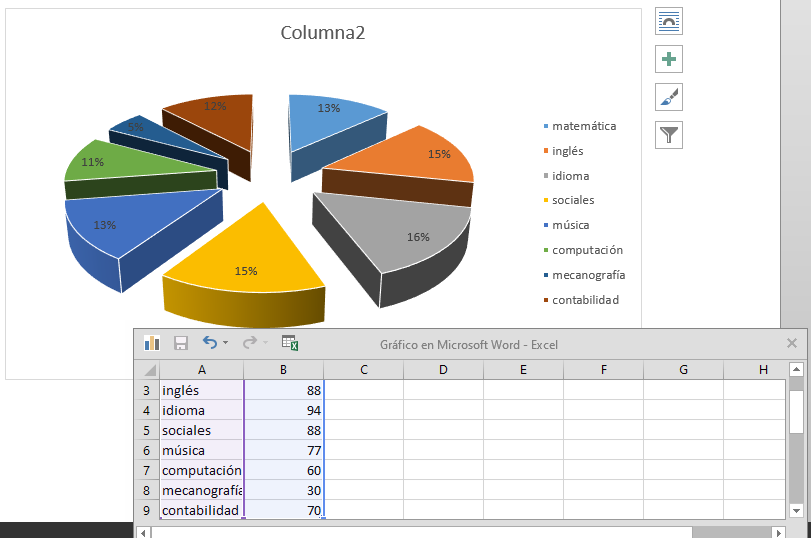Viewport: 811px width, 538px height.
Task: Select contabilidad legend entry in chart
Action: (x=581, y=300)
